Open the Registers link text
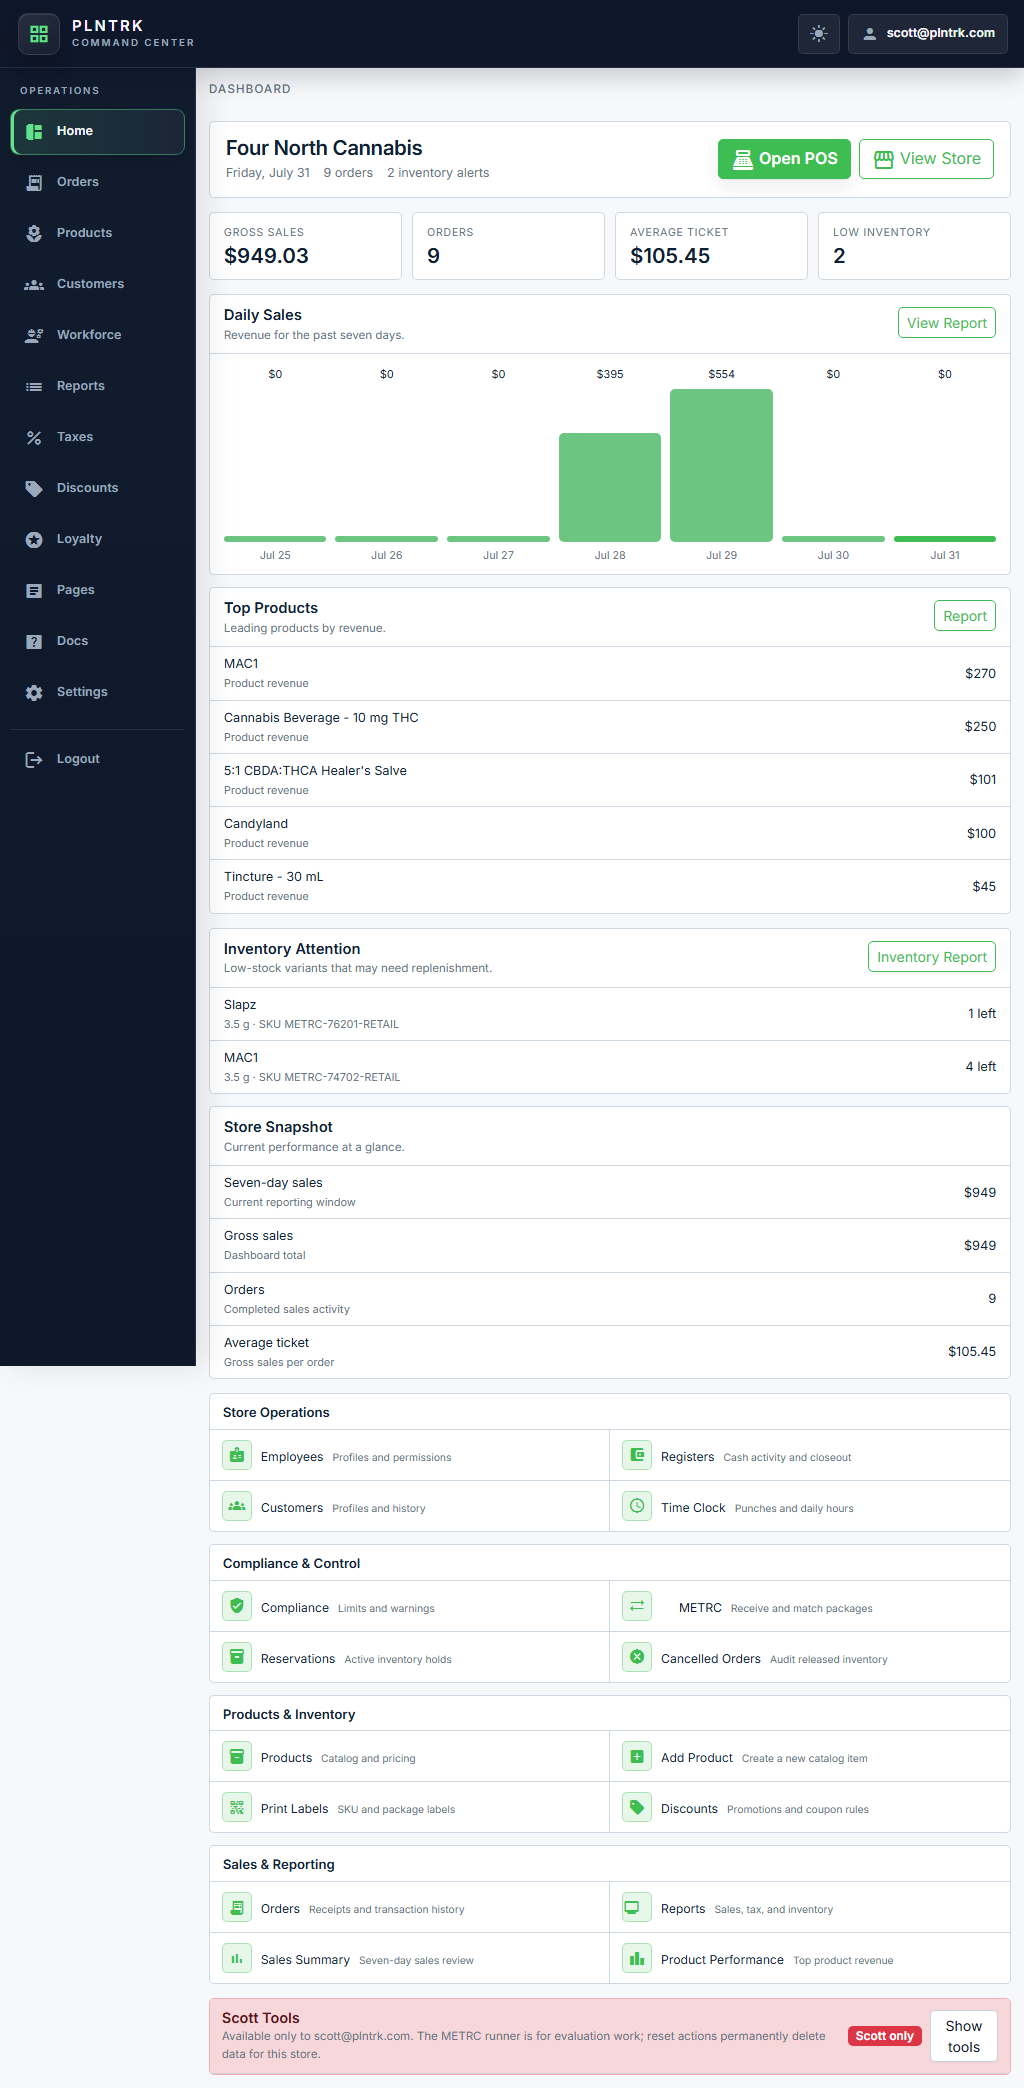This screenshot has width=1024, height=2088. [x=687, y=1457]
